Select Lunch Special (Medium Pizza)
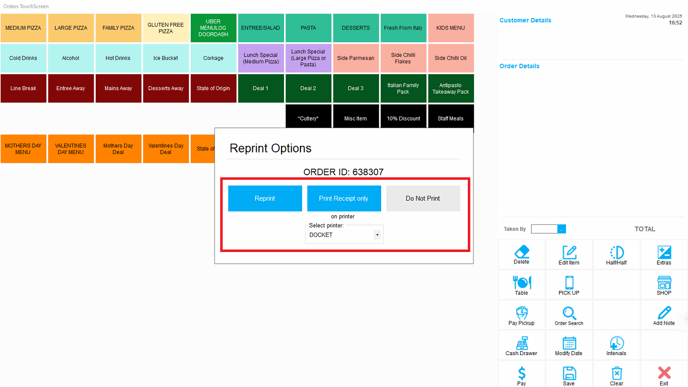The height and width of the screenshot is (387, 688). click(x=261, y=58)
